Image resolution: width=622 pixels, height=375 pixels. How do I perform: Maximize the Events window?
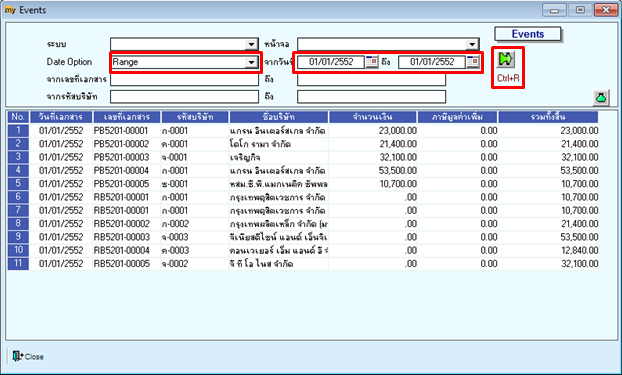pyautogui.click(x=580, y=10)
